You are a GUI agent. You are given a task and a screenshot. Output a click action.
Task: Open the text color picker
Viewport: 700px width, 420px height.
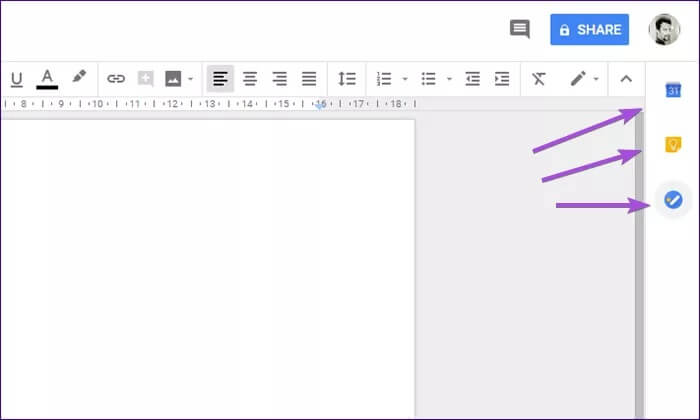point(47,78)
